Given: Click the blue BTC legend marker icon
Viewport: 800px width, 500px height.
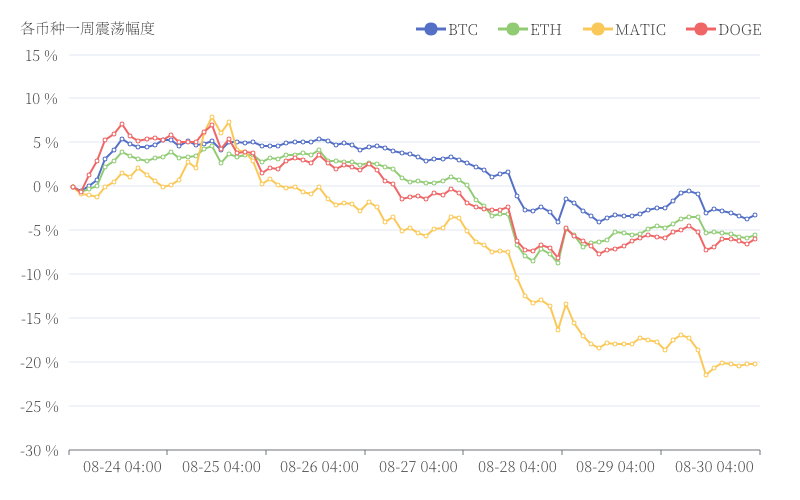Looking at the screenshot, I should pyautogui.click(x=430, y=29).
